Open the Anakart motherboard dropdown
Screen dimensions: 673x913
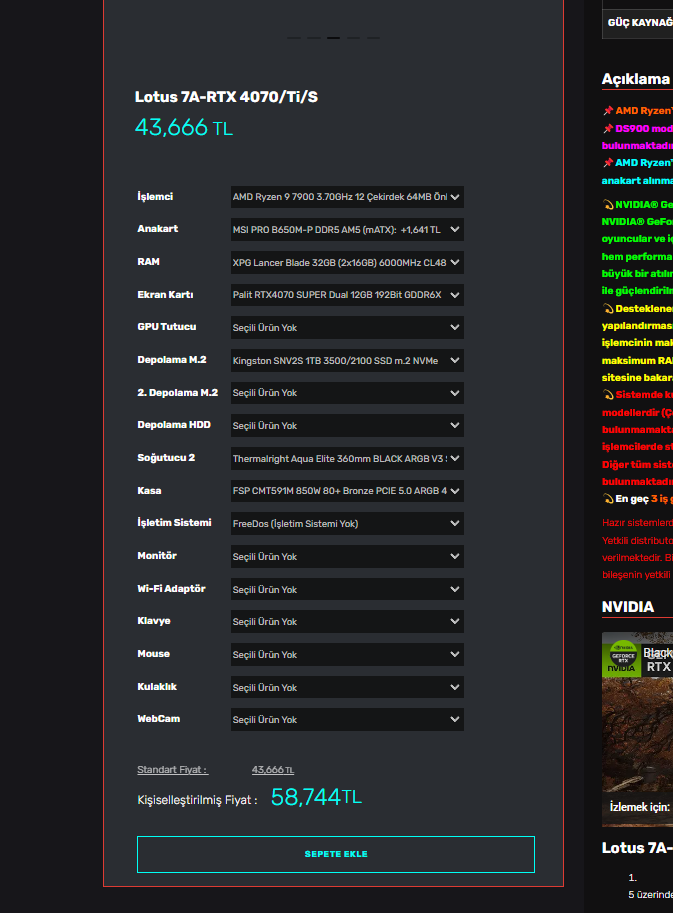(x=347, y=229)
